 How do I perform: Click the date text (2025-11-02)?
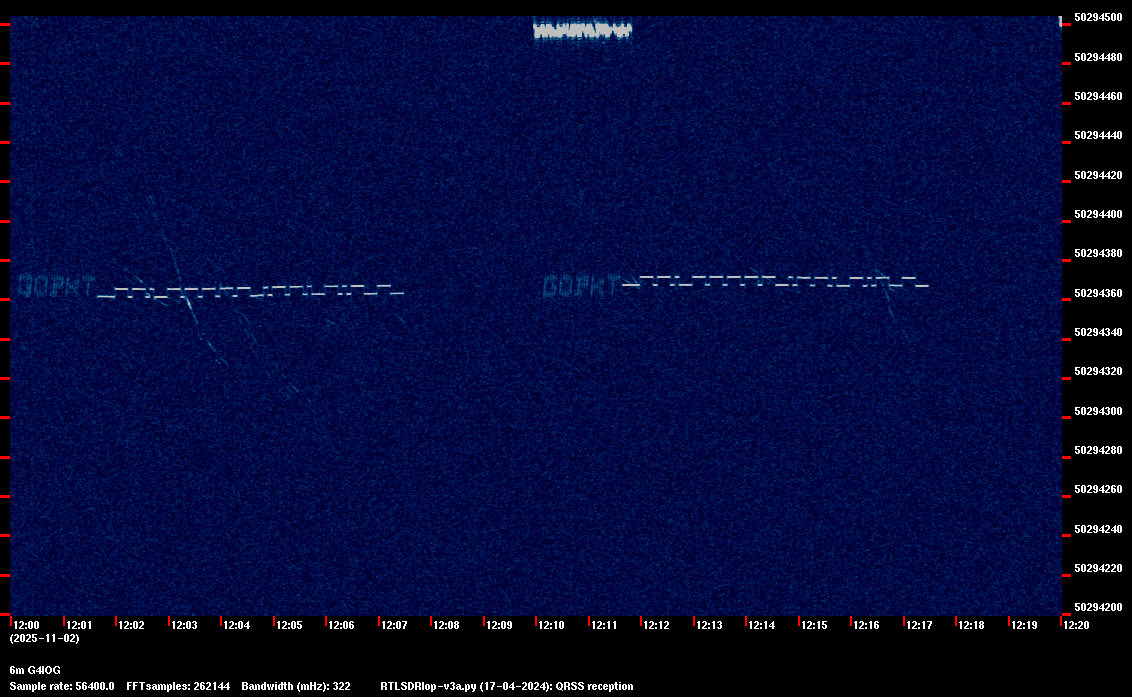[x=45, y=638]
